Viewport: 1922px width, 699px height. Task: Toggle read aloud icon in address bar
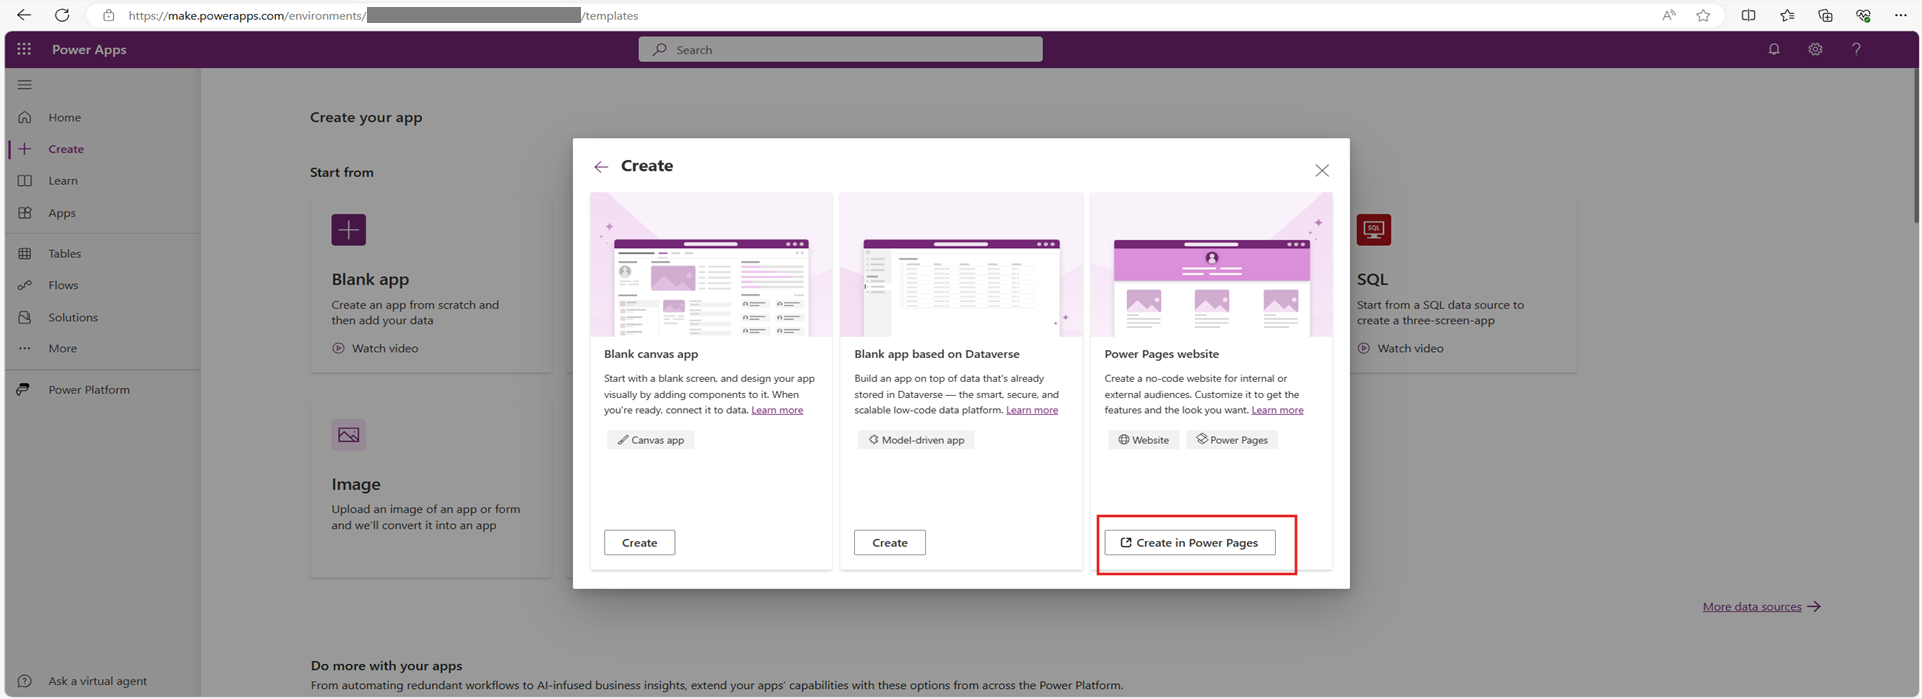point(1669,15)
